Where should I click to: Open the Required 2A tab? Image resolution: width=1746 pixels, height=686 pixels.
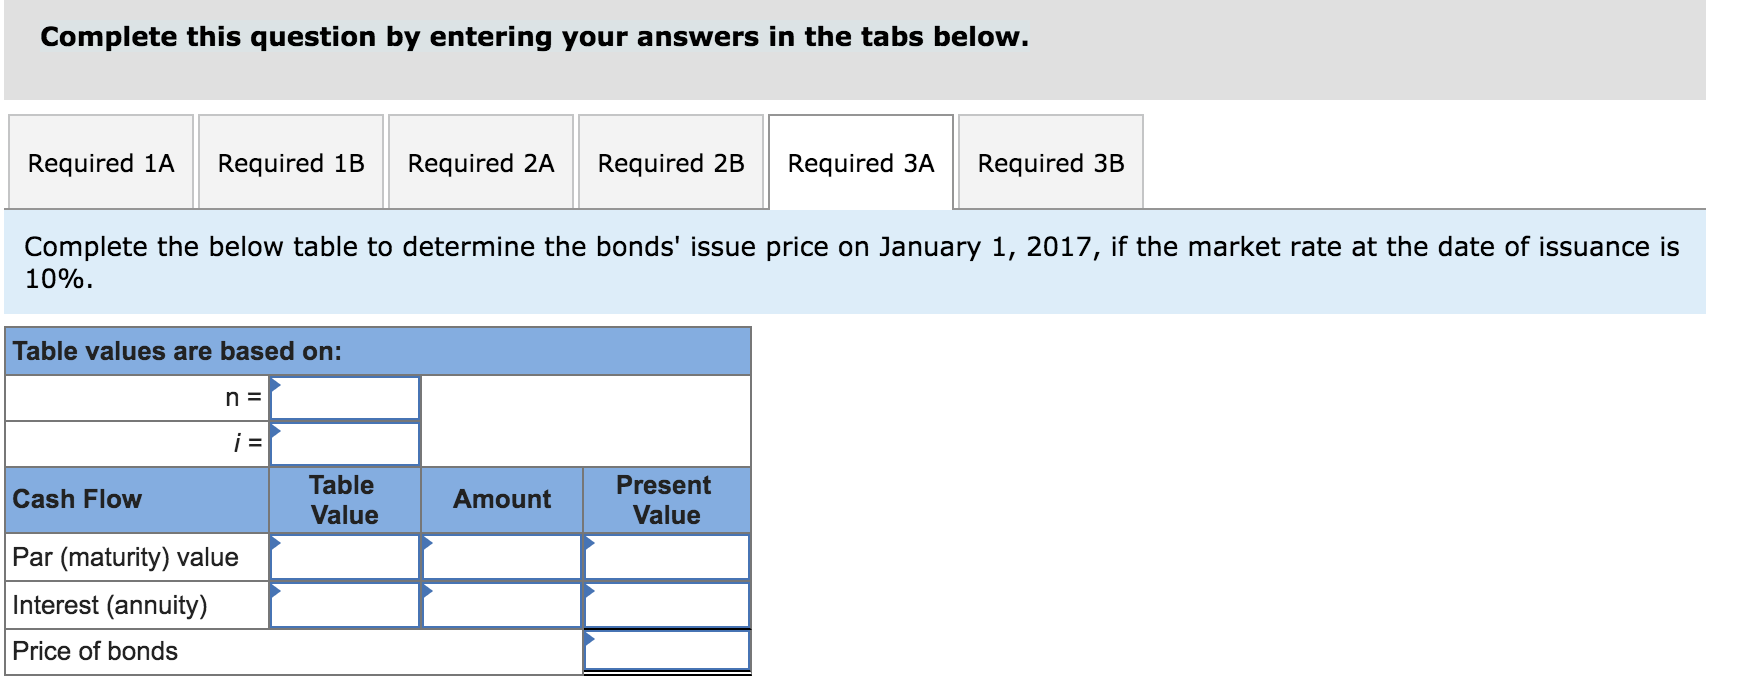click(x=481, y=162)
